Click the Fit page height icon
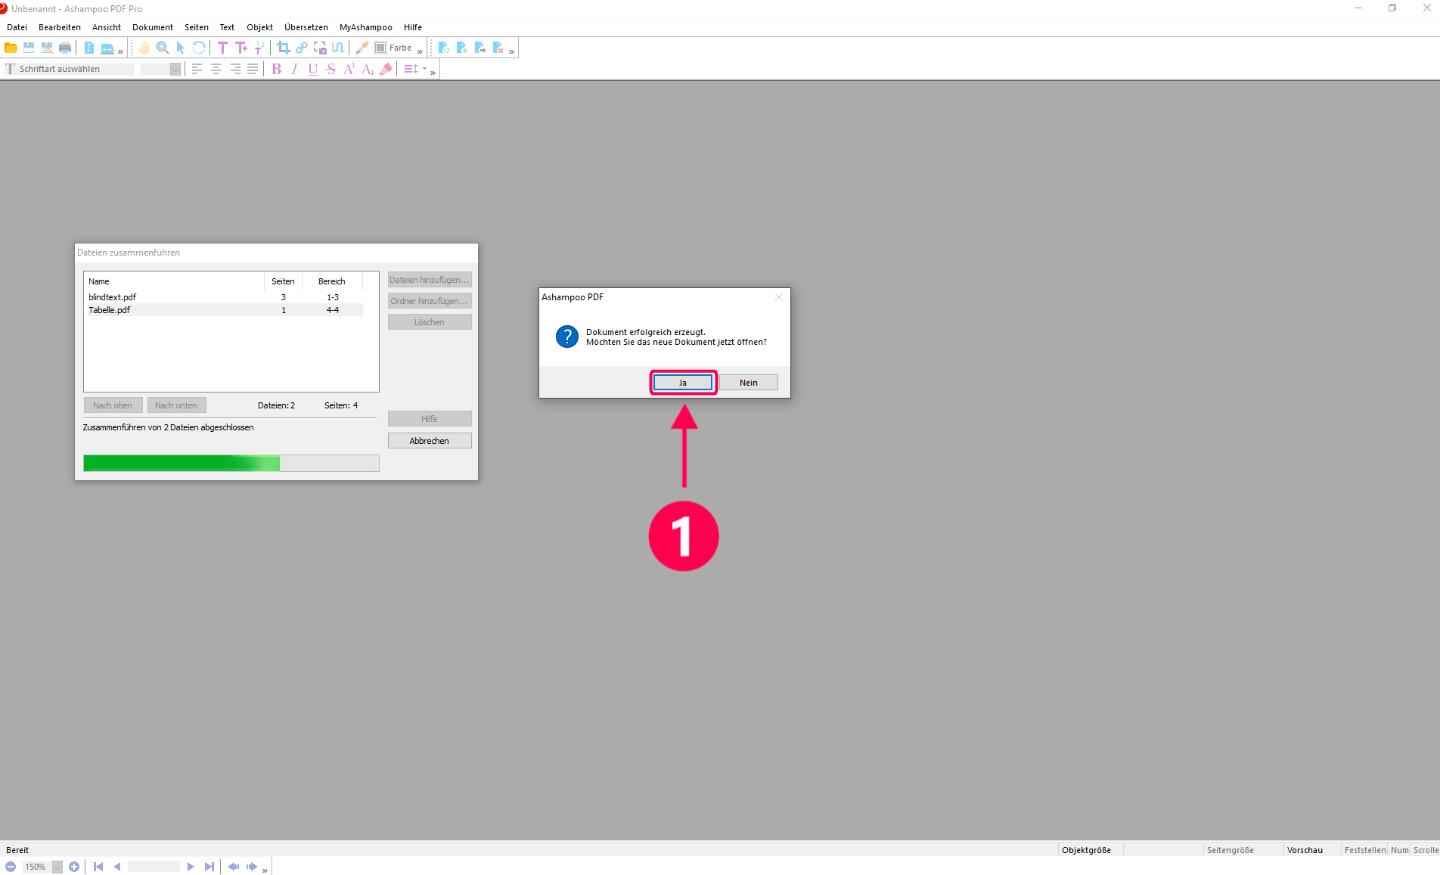This screenshot has width=1440, height=875. [x=89, y=48]
